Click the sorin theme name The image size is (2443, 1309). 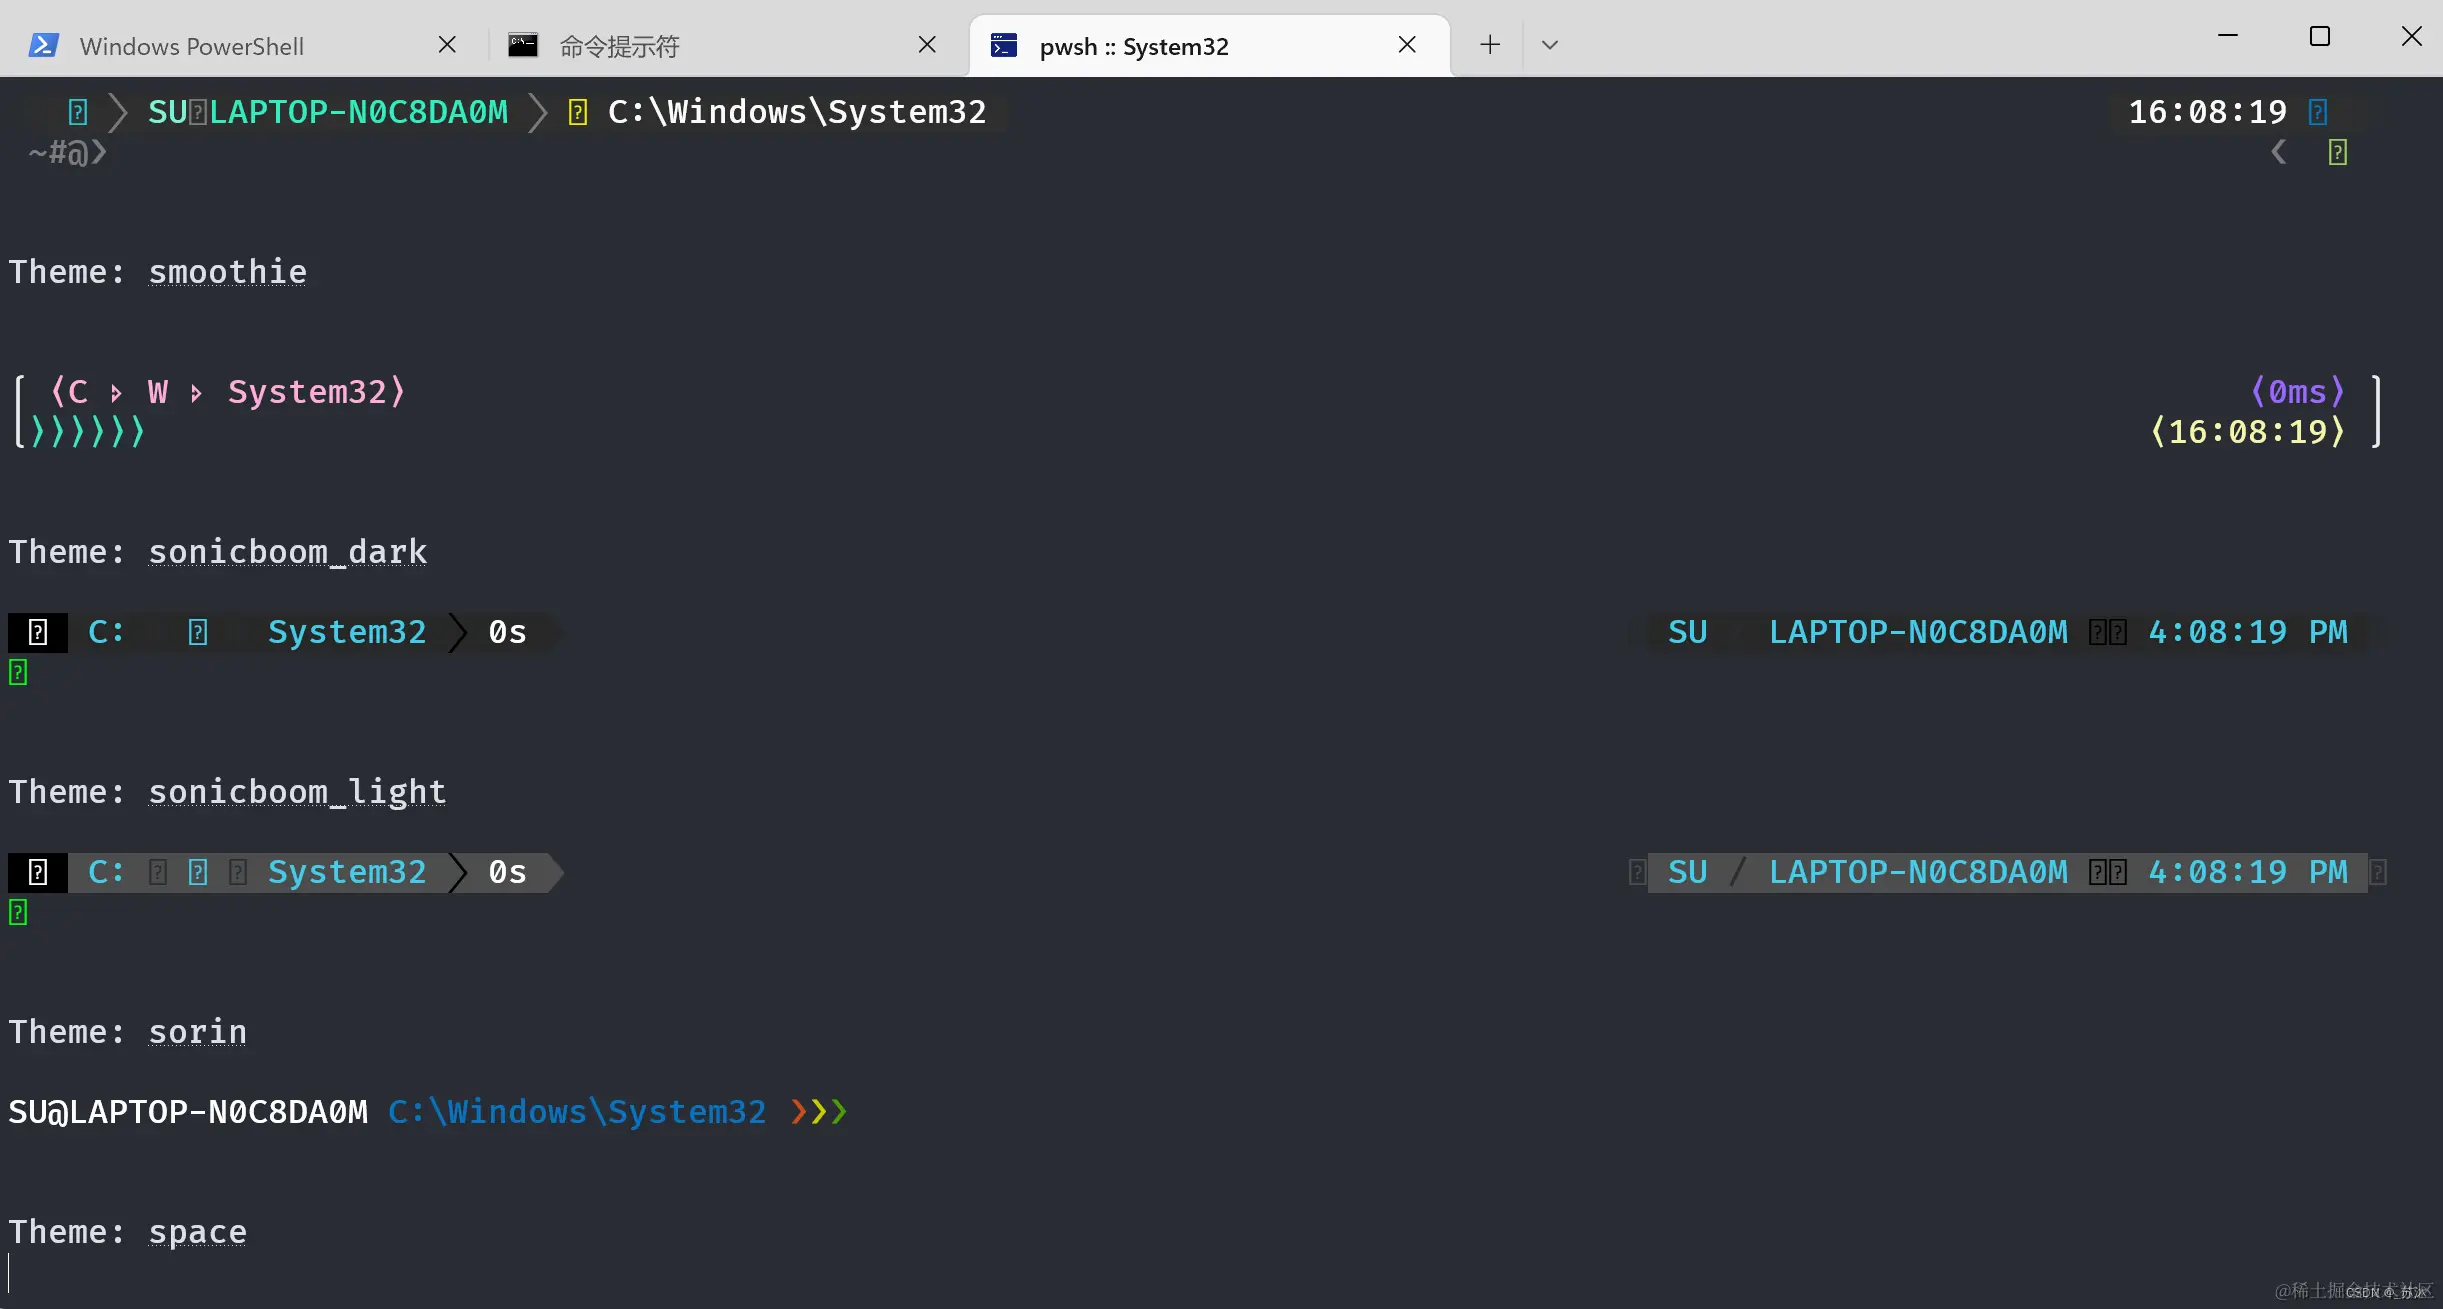click(x=197, y=1032)
